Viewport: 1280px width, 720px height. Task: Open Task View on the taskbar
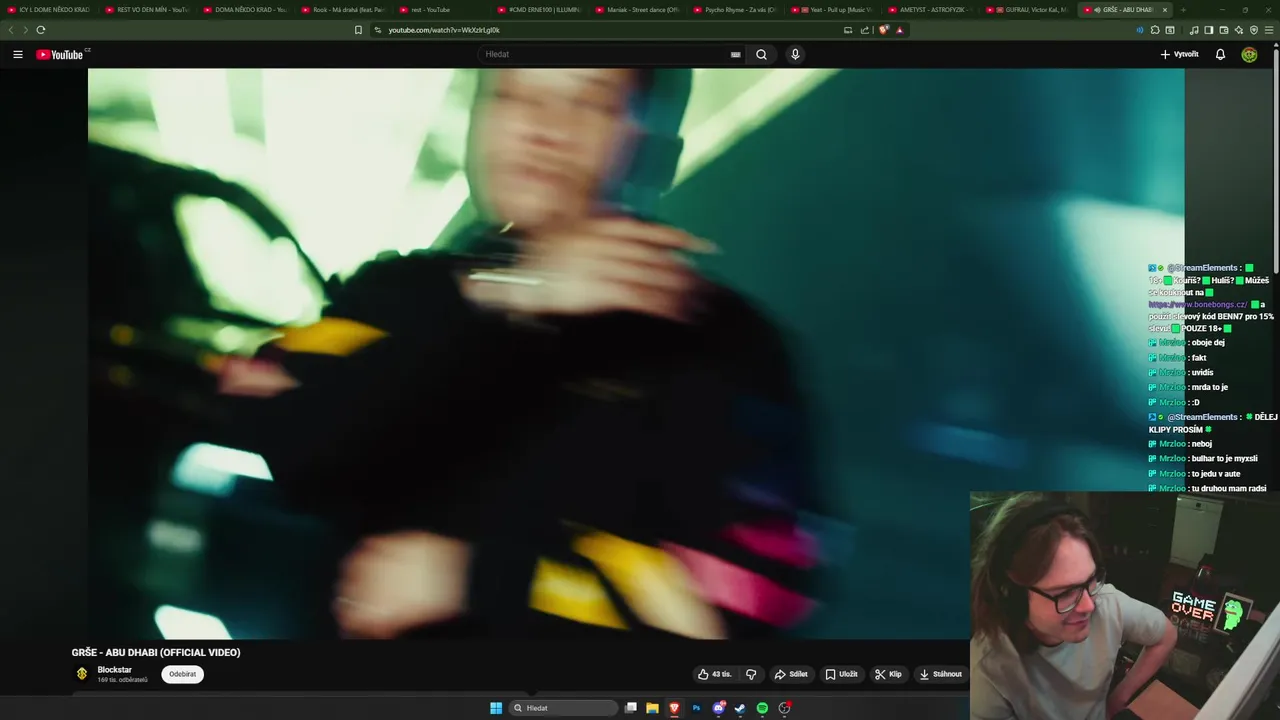tap(631, 708)
